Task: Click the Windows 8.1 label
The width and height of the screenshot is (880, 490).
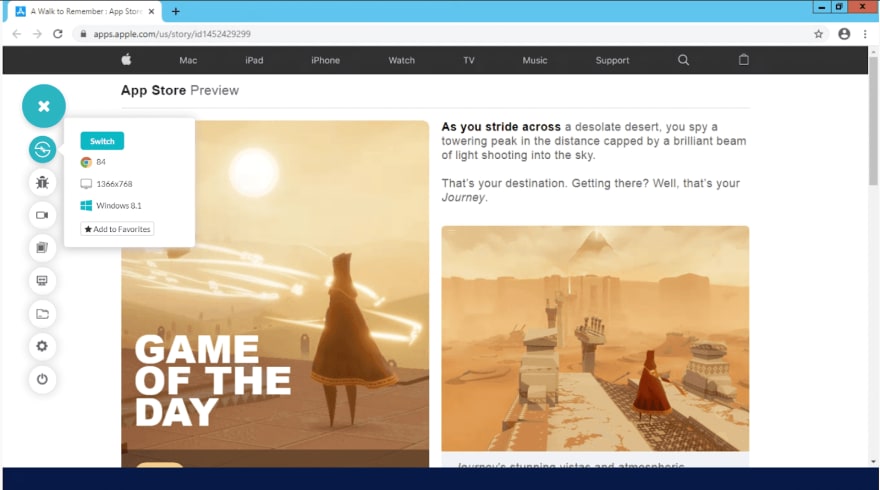Action: pyautogui.click(x=118, y=205)
